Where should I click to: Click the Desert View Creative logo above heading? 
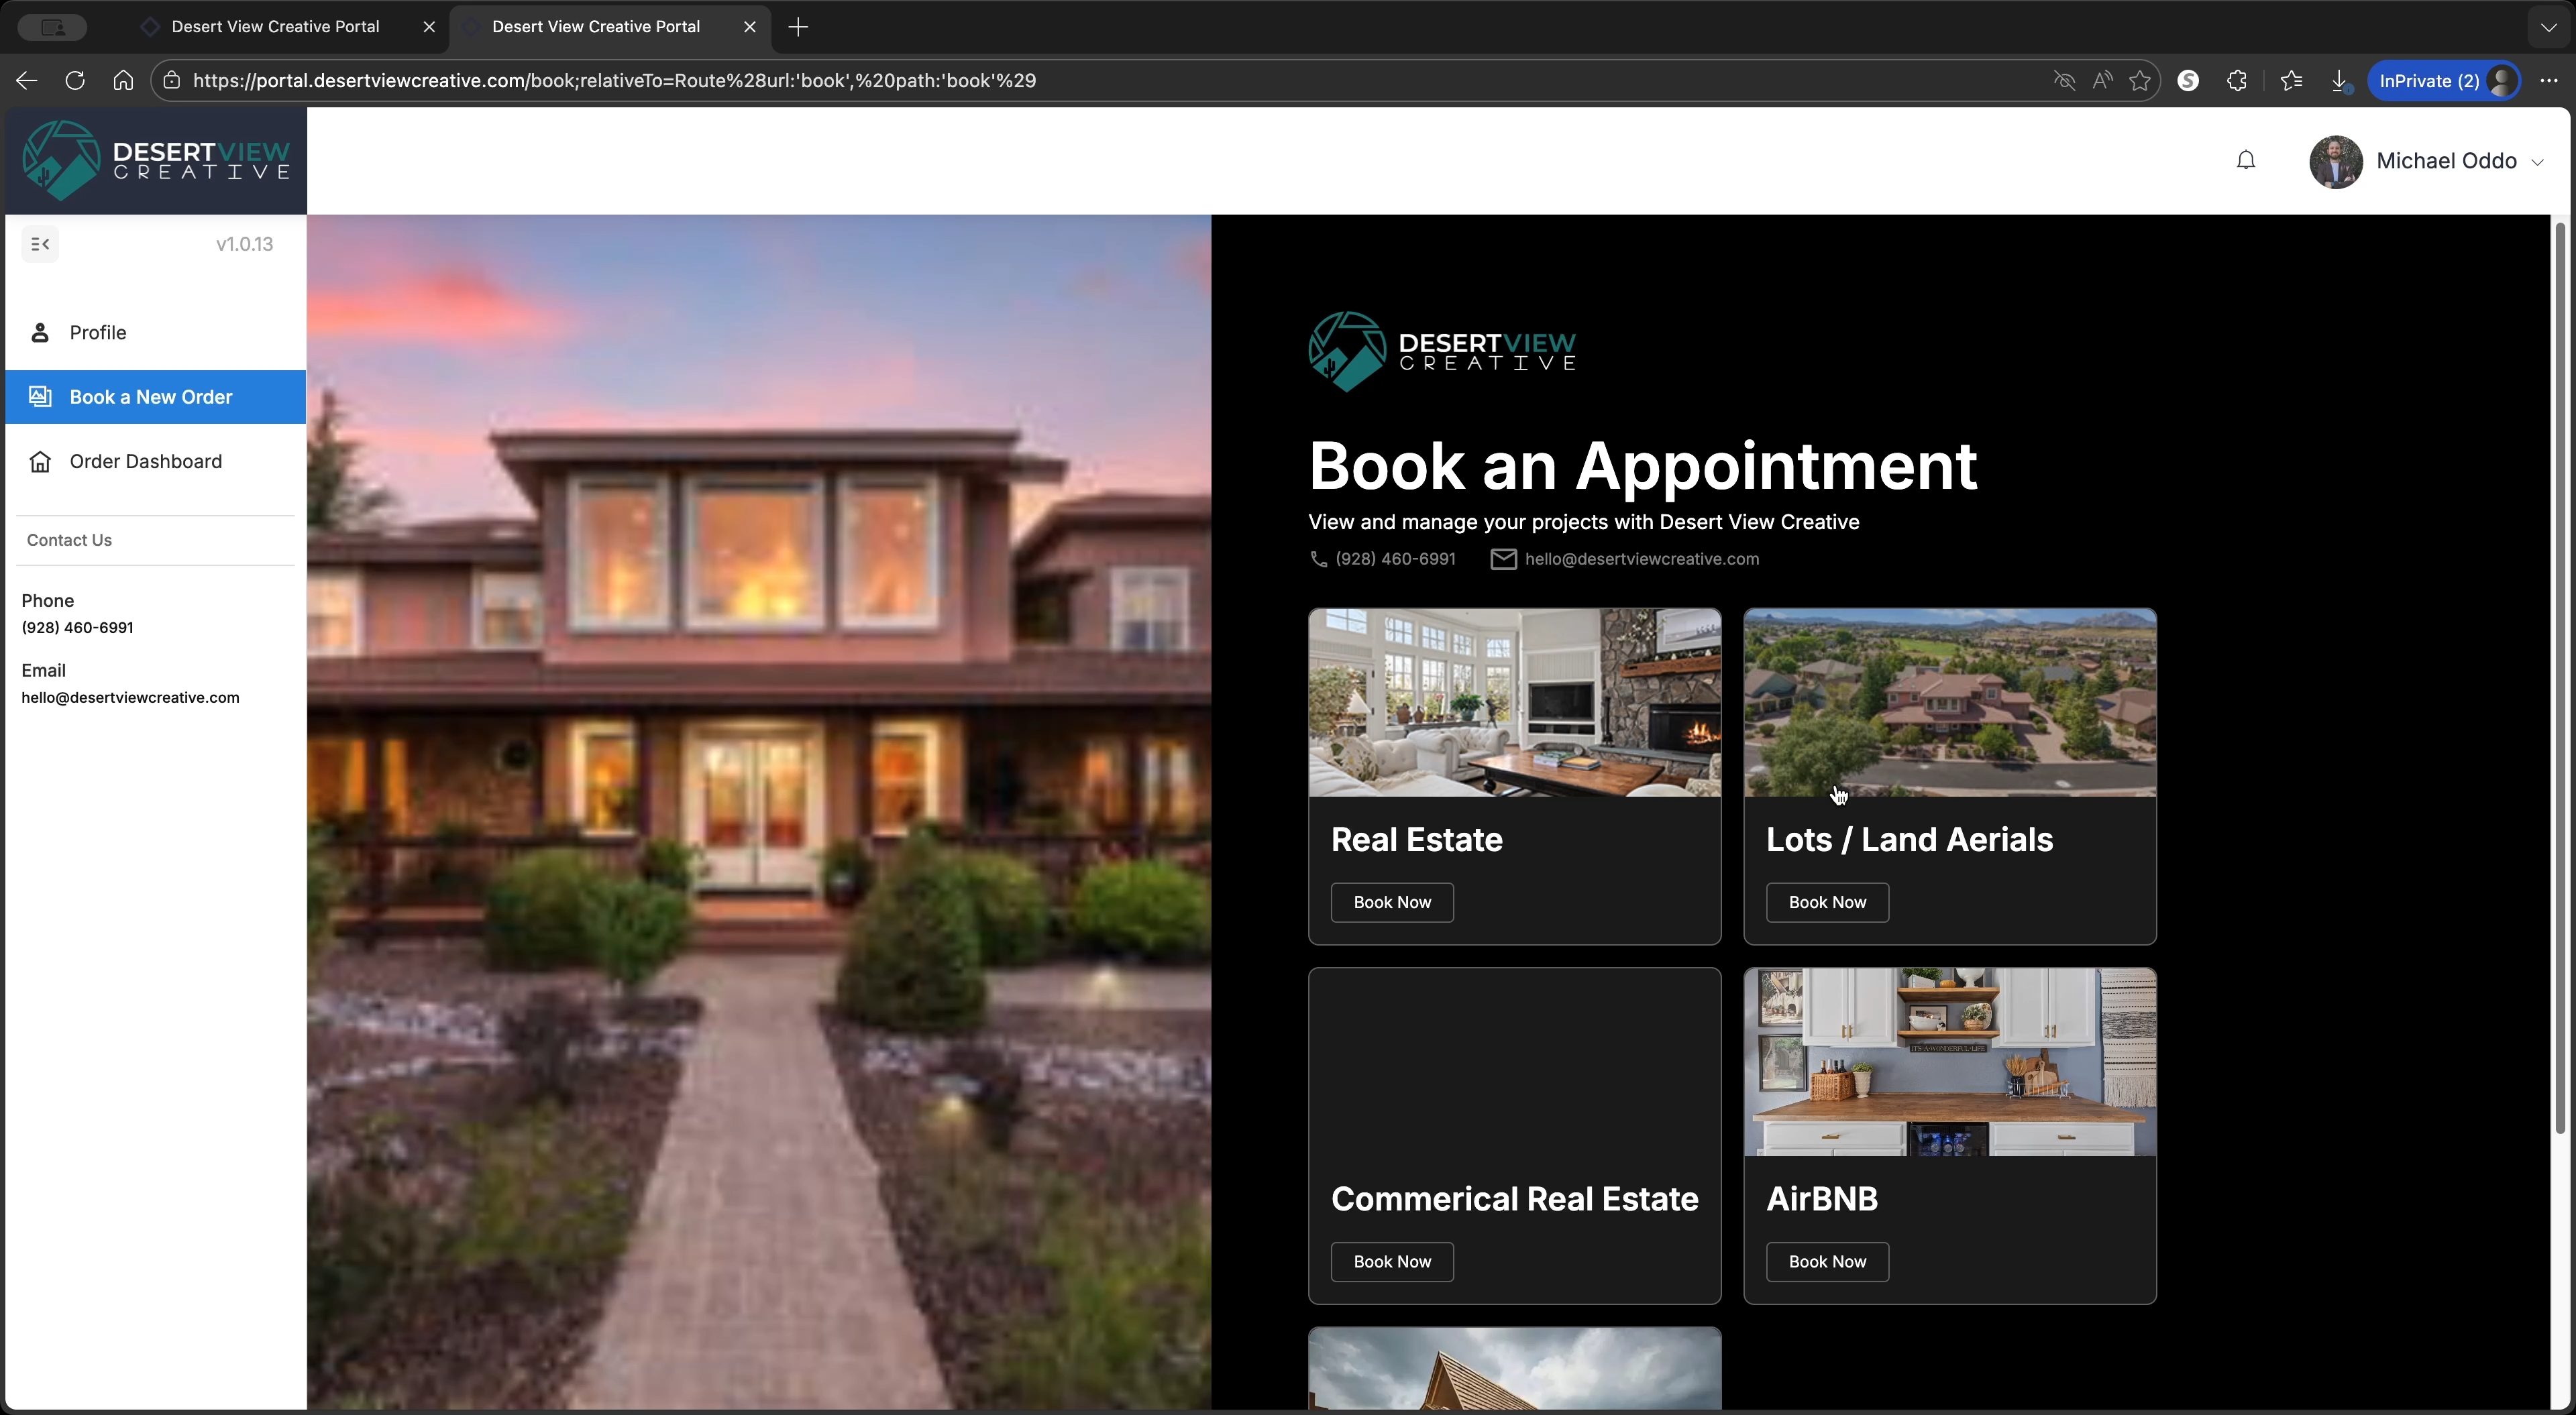[x=1442, y=351]
